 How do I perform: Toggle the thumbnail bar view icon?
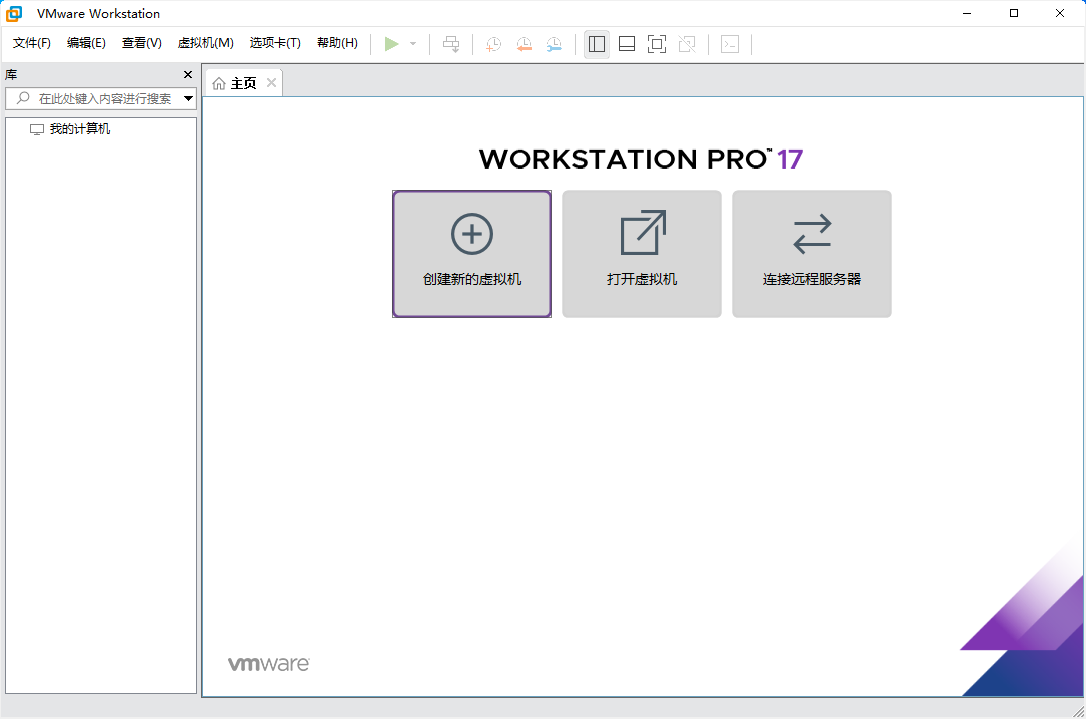coord(627,44)
